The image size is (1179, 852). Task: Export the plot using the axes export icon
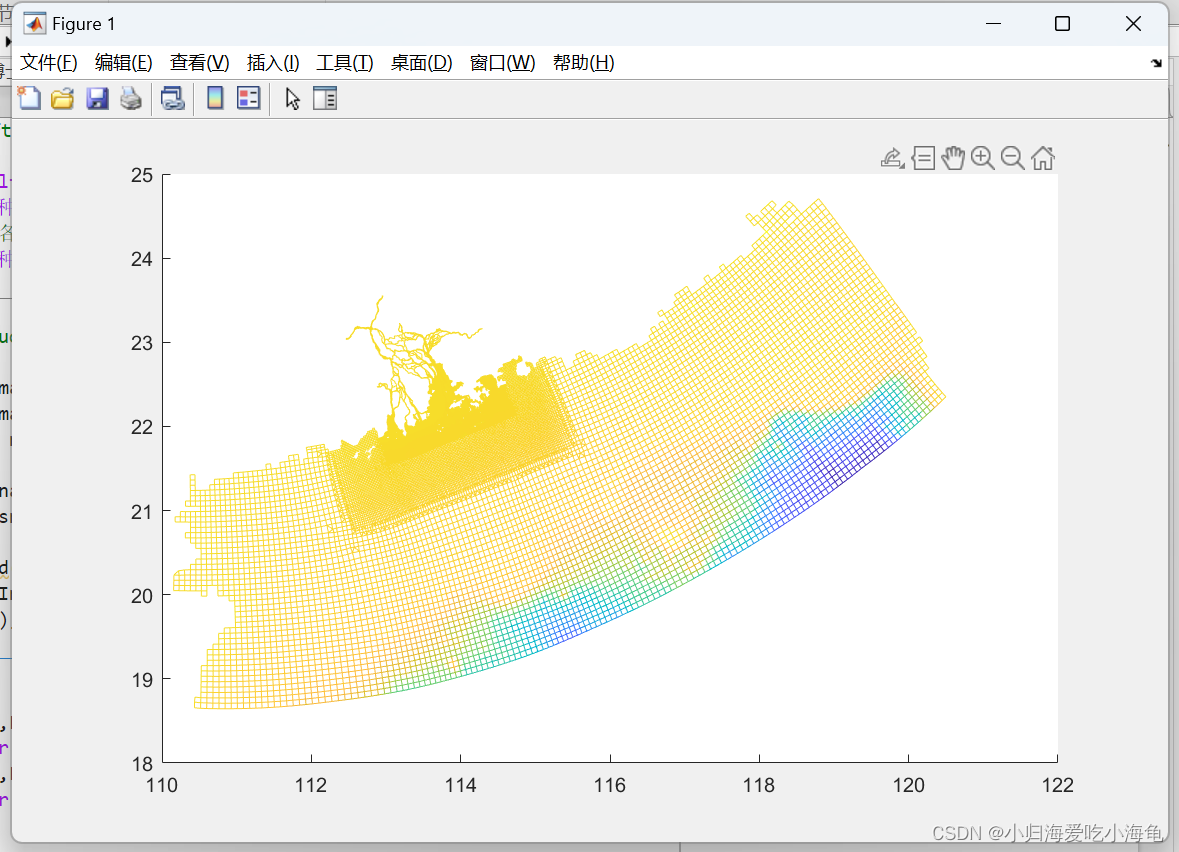[893, 157]
